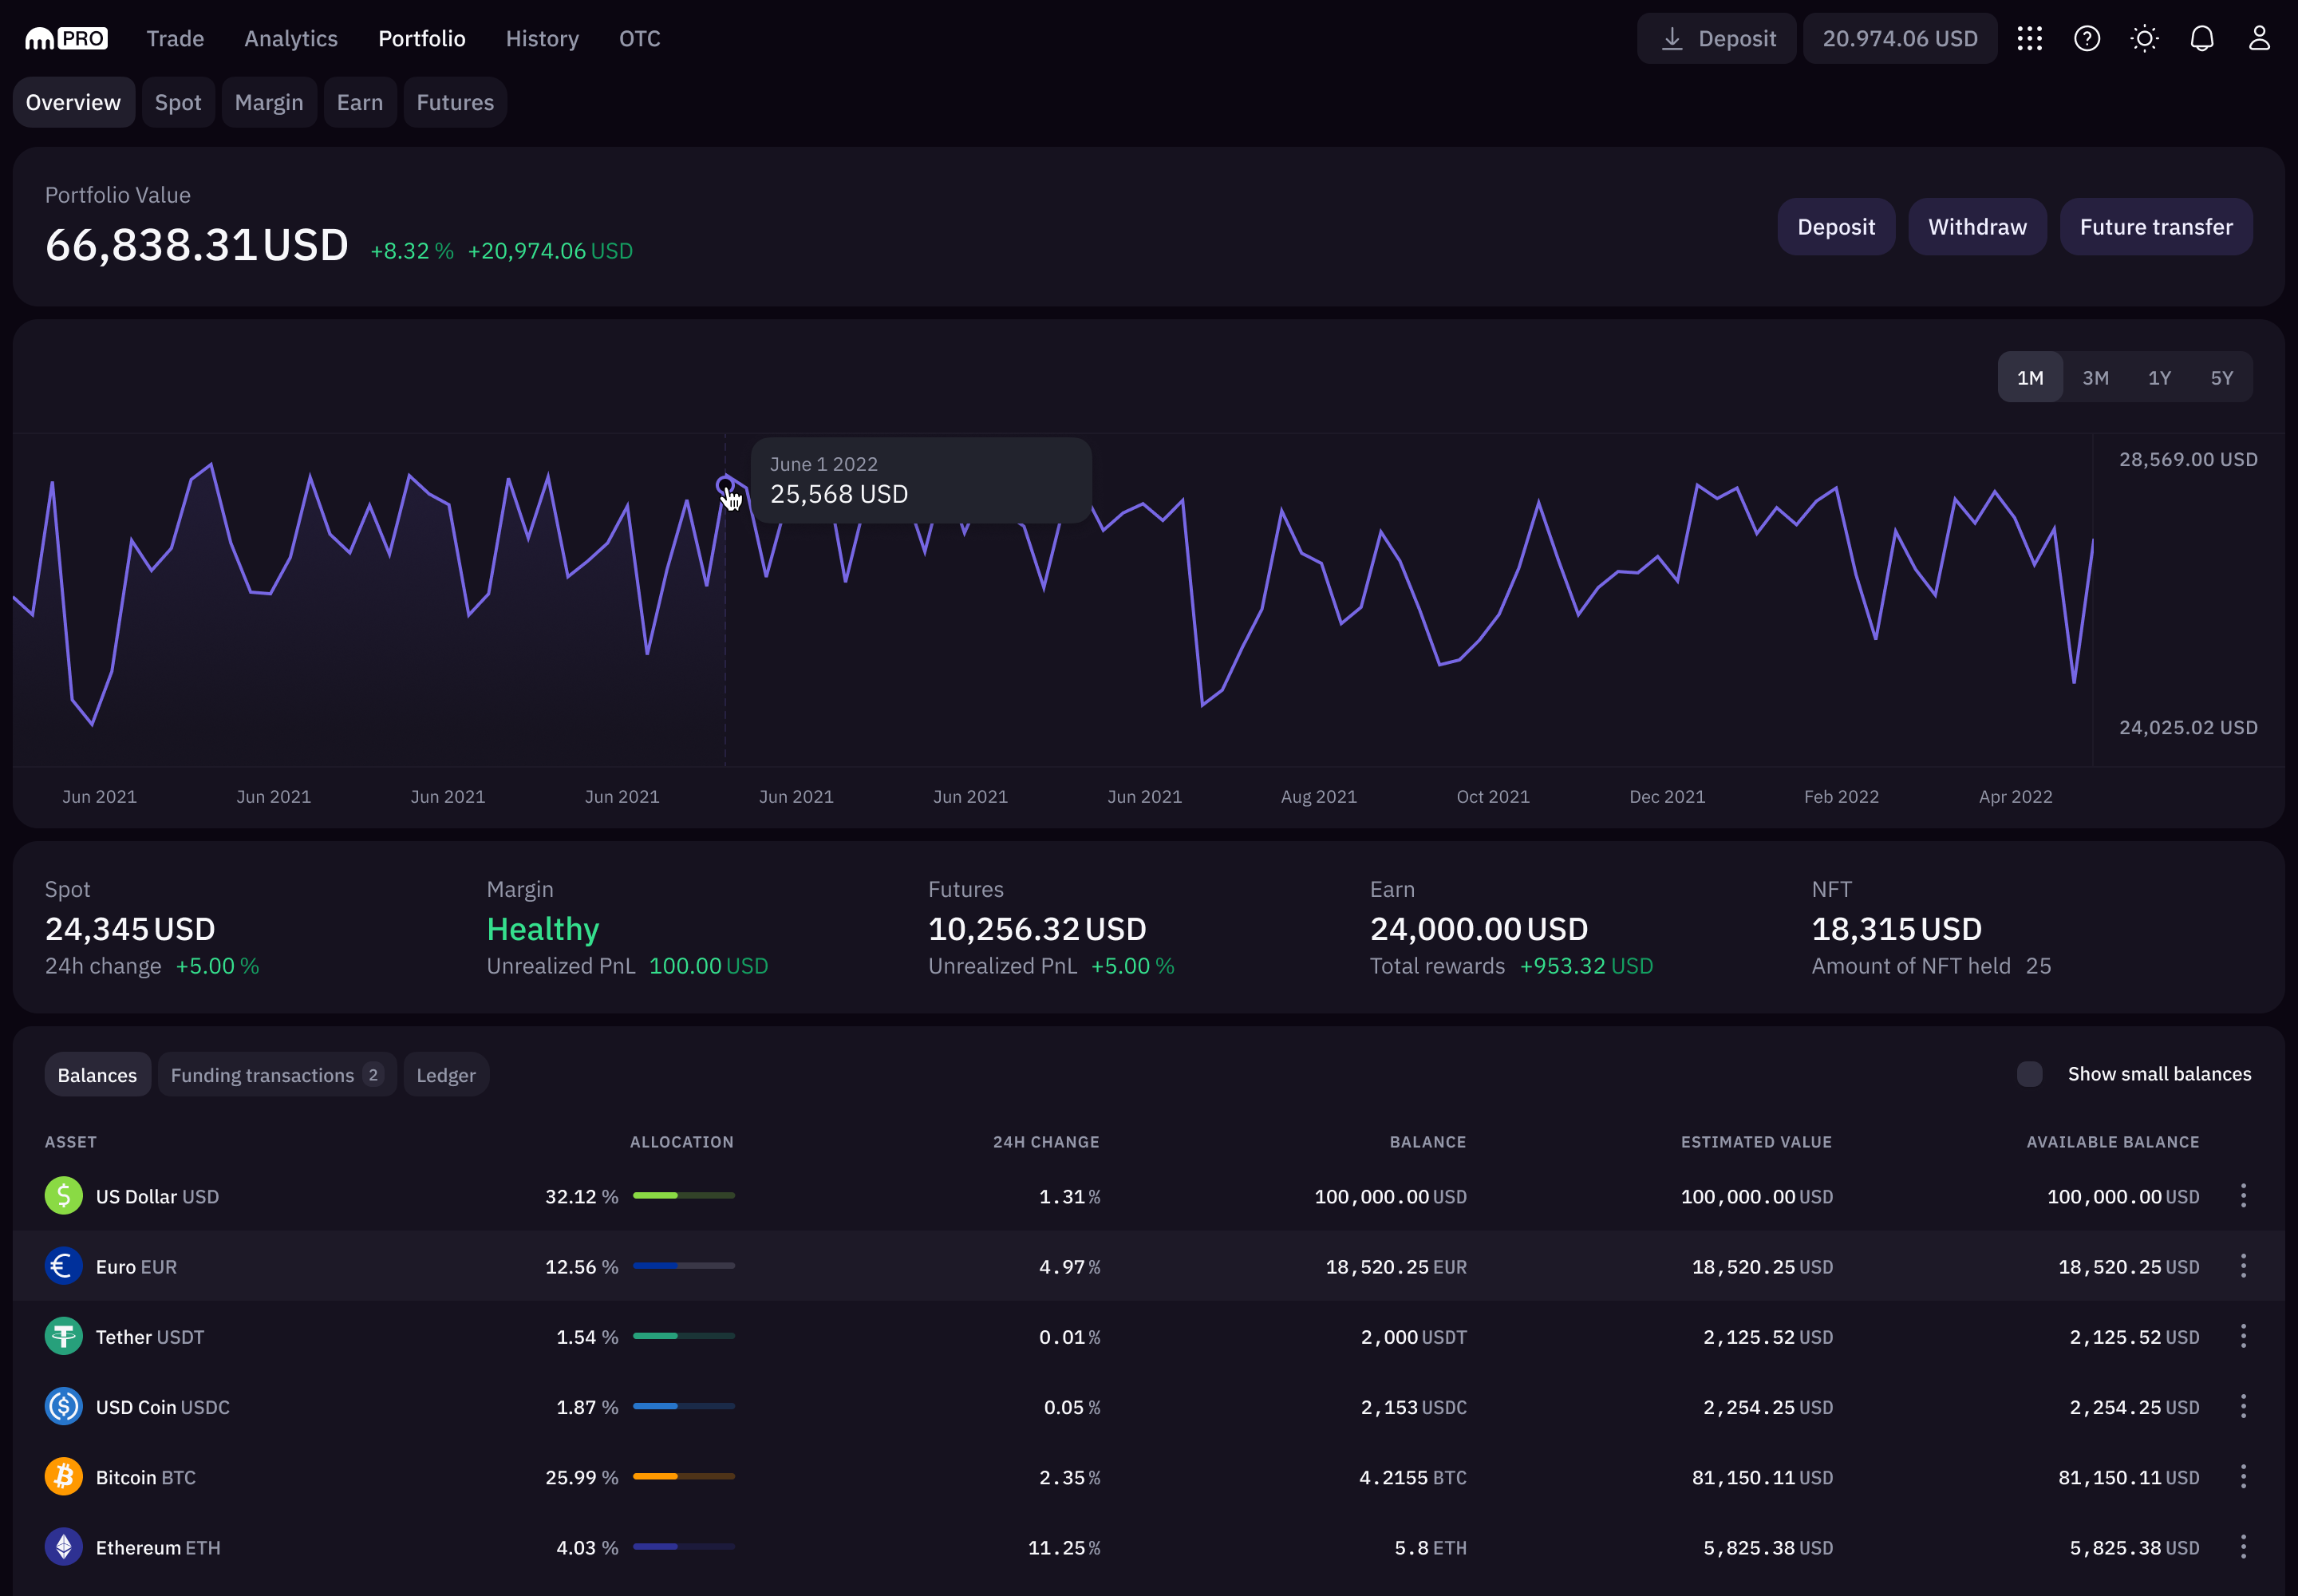Click the Earn 24,000.00 USD value
The width and height of the screenshot is (2298, 1596).
pos(1479,929)
